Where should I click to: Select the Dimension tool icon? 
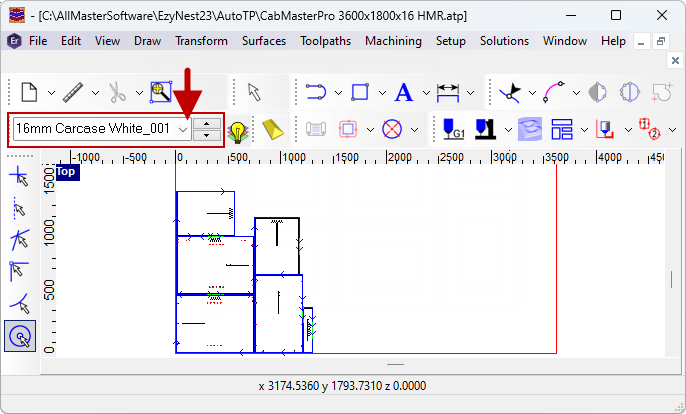coord(448,93)
